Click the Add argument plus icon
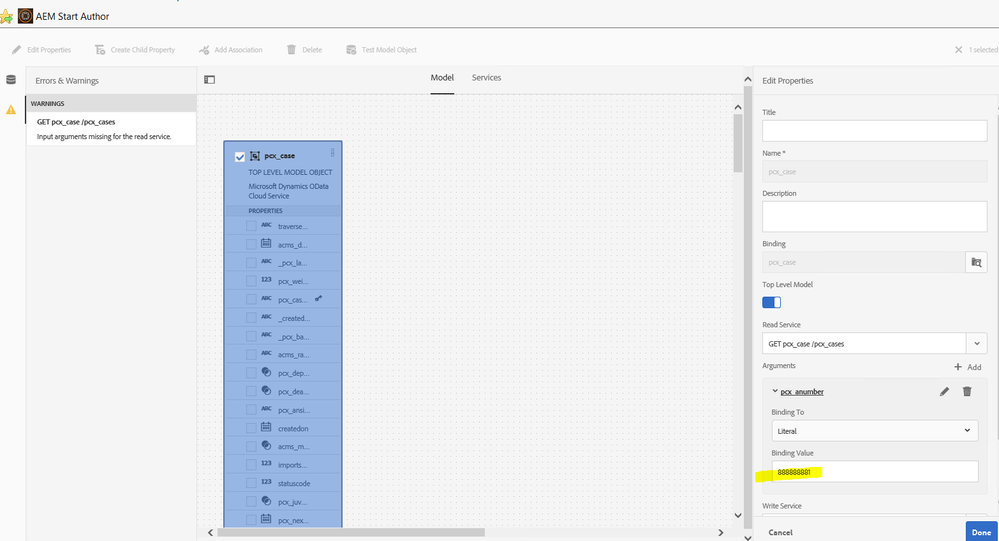This screenshot has width=999, height=541. (958, 367)
